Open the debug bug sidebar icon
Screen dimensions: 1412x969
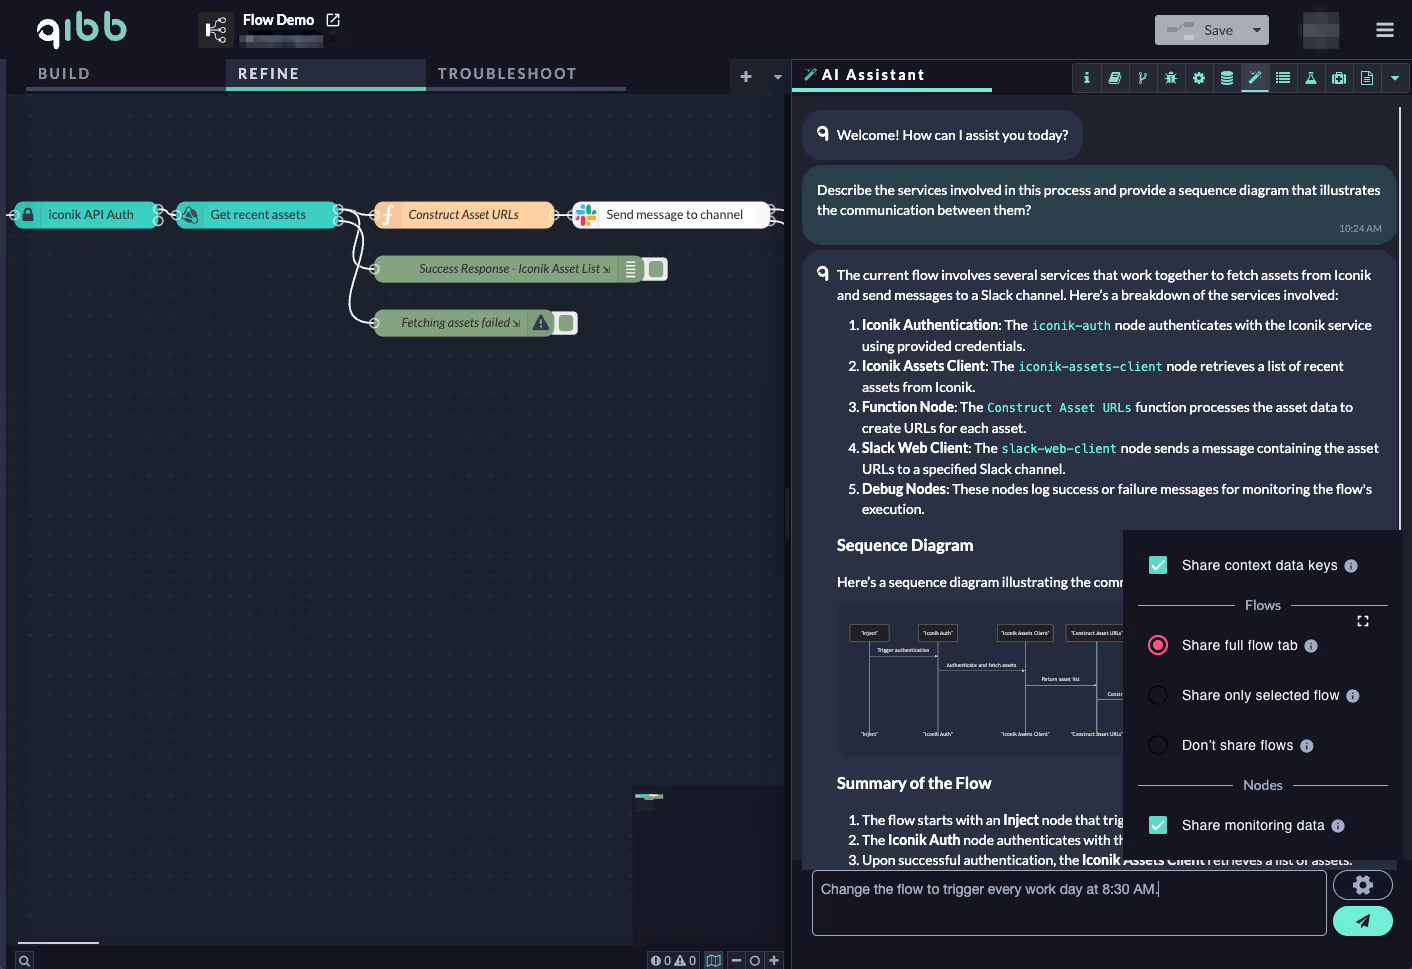1170,78
